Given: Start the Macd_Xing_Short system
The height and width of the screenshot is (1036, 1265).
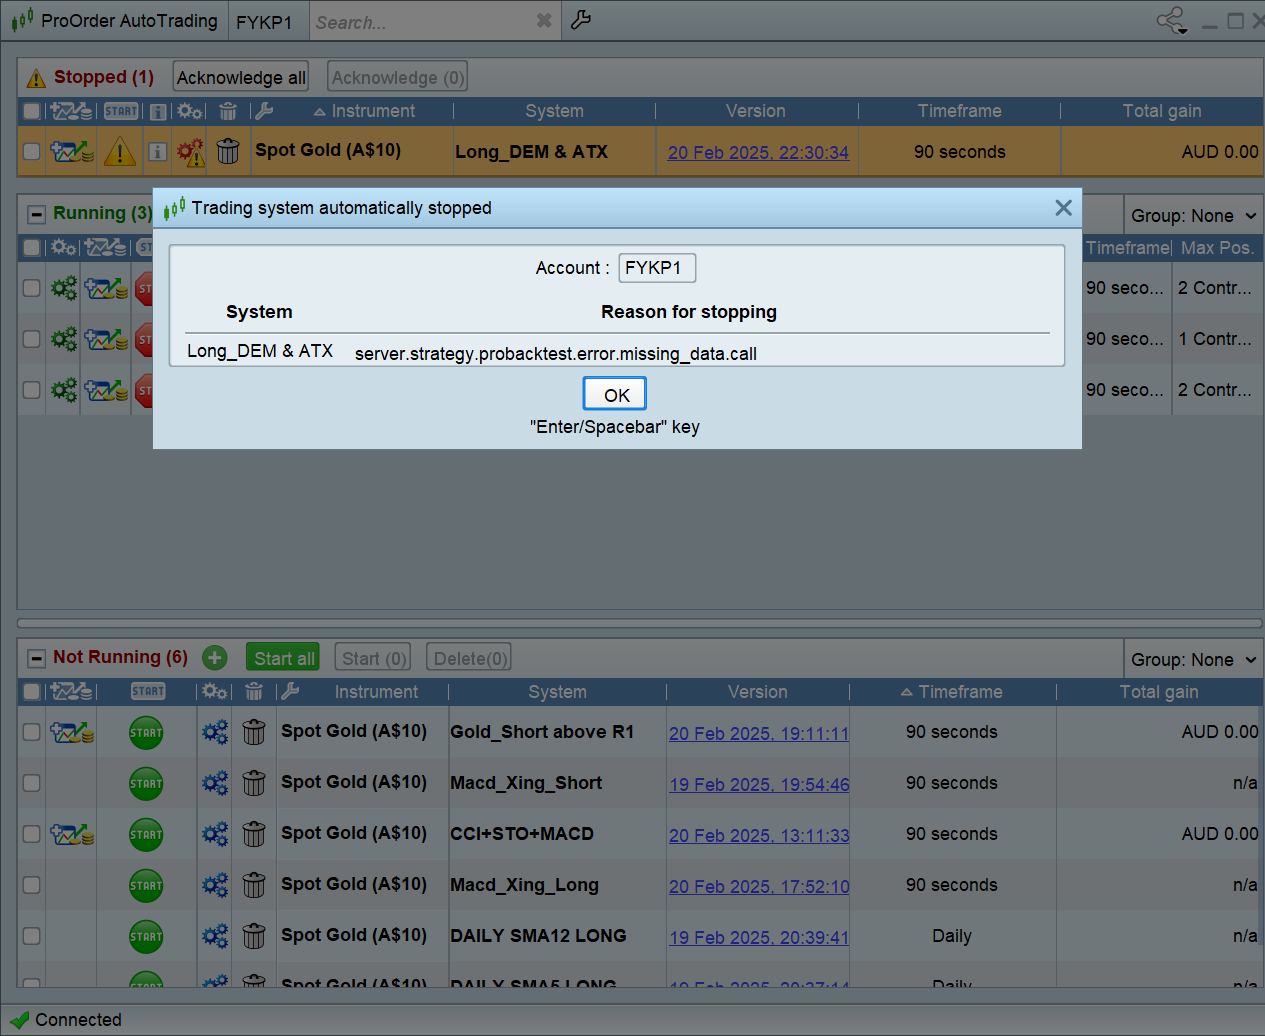Looking at the screenshot, I should pyautogui.click(x=146, y=784).
